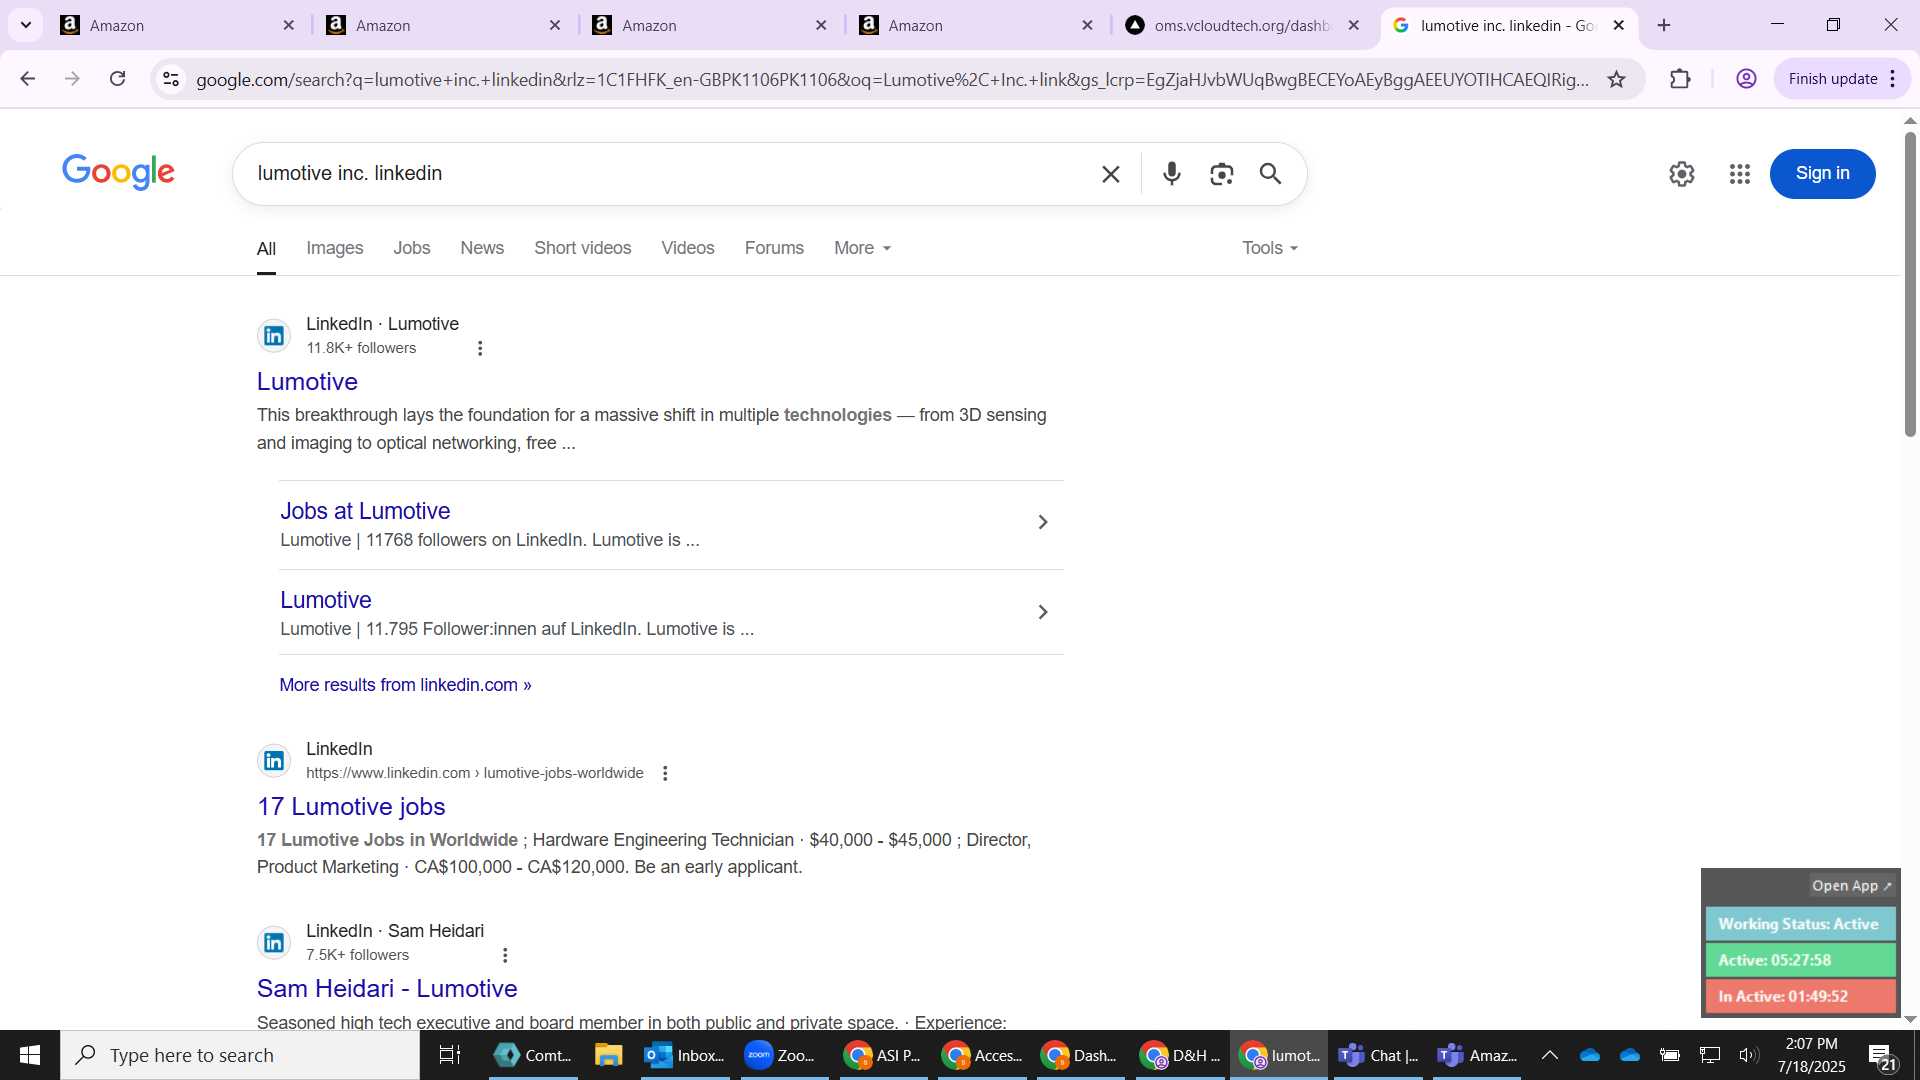This screenshot has width=1920, height=1080.
Task: Click the Windows taskbar search box
Action: click(x=240, y=1055)
